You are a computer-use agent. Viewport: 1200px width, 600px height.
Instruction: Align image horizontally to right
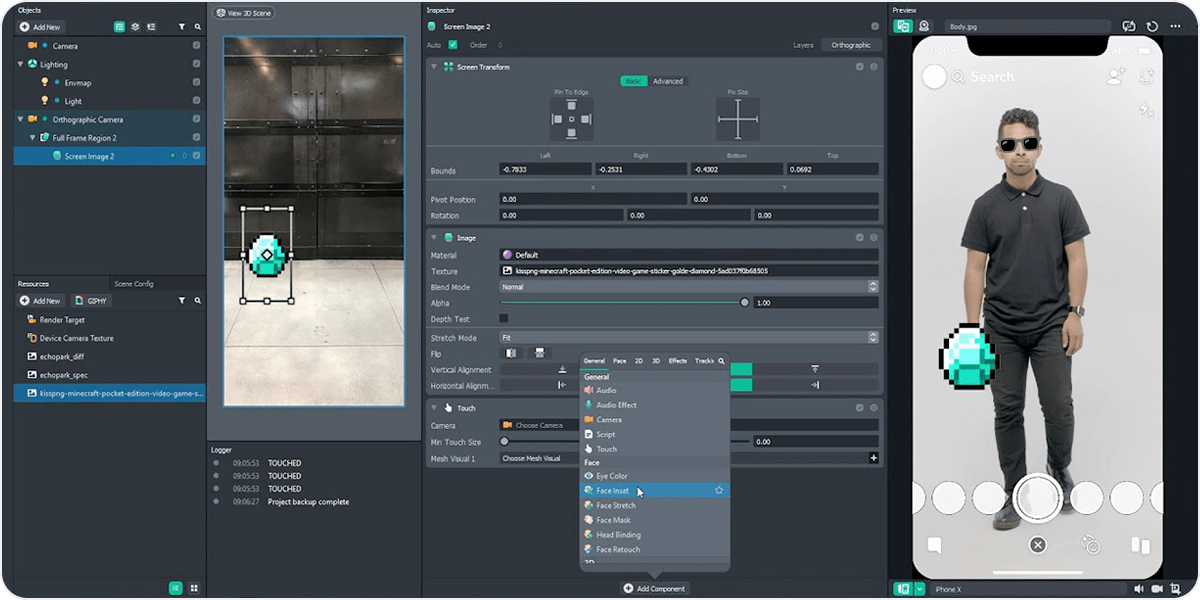coord(815,385)
